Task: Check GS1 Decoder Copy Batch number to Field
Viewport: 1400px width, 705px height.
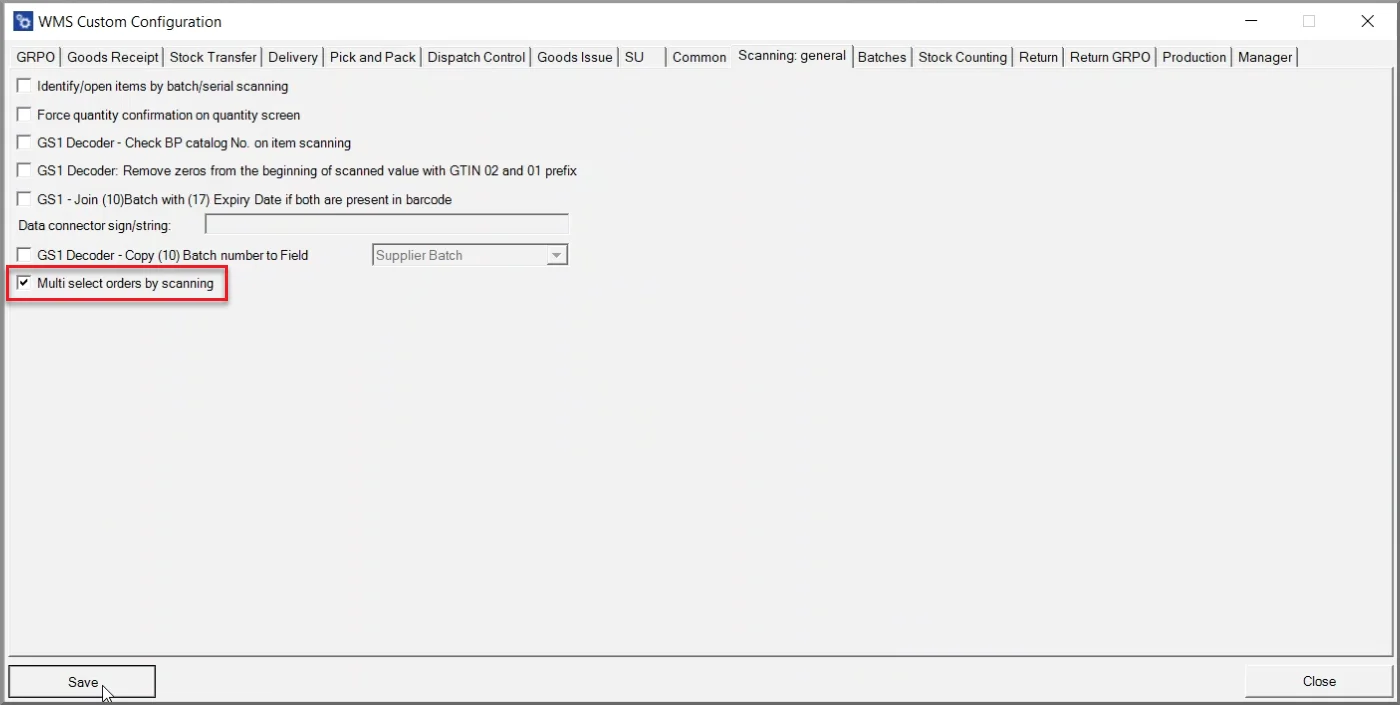Action: click(x=24, y=255)
